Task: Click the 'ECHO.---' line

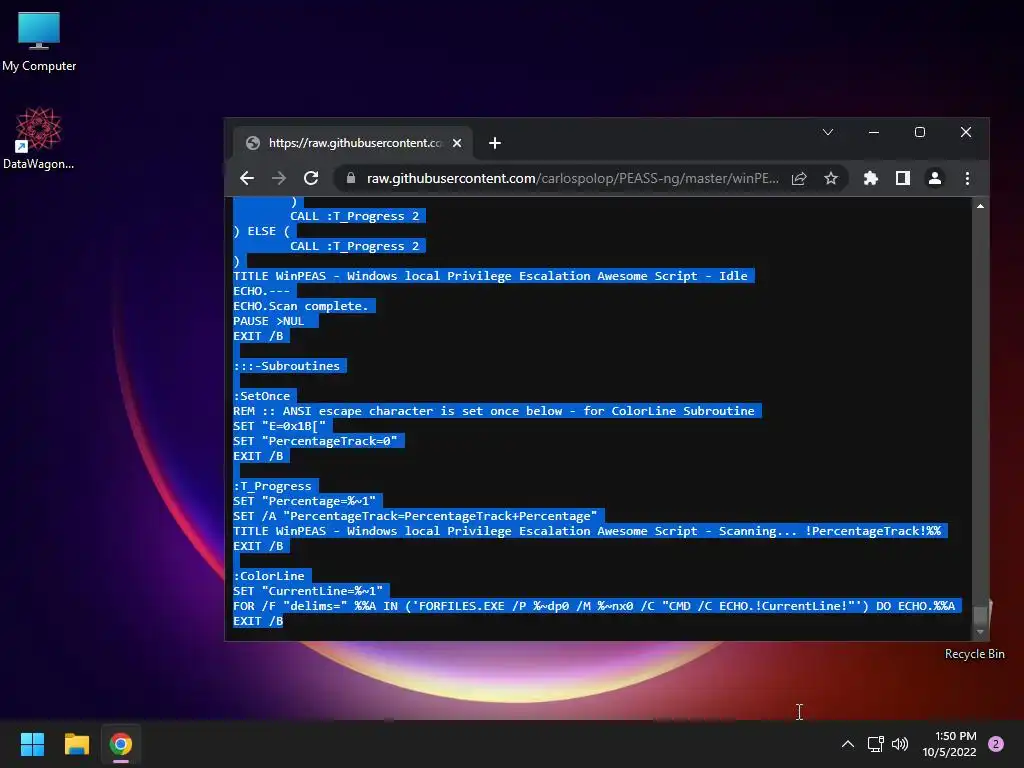Action: coord(262,291)
